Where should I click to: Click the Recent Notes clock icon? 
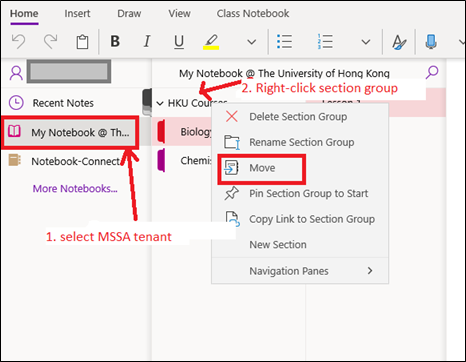point(16,103)
